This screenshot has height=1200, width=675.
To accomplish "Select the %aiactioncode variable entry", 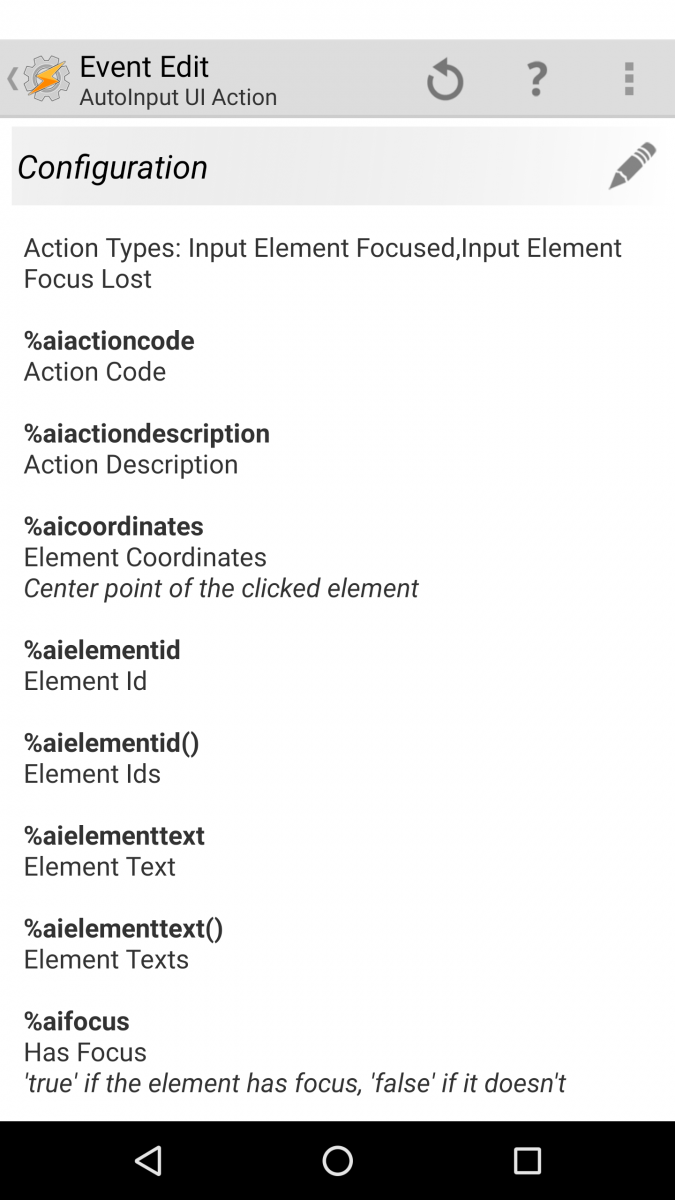I will point(108,340).
